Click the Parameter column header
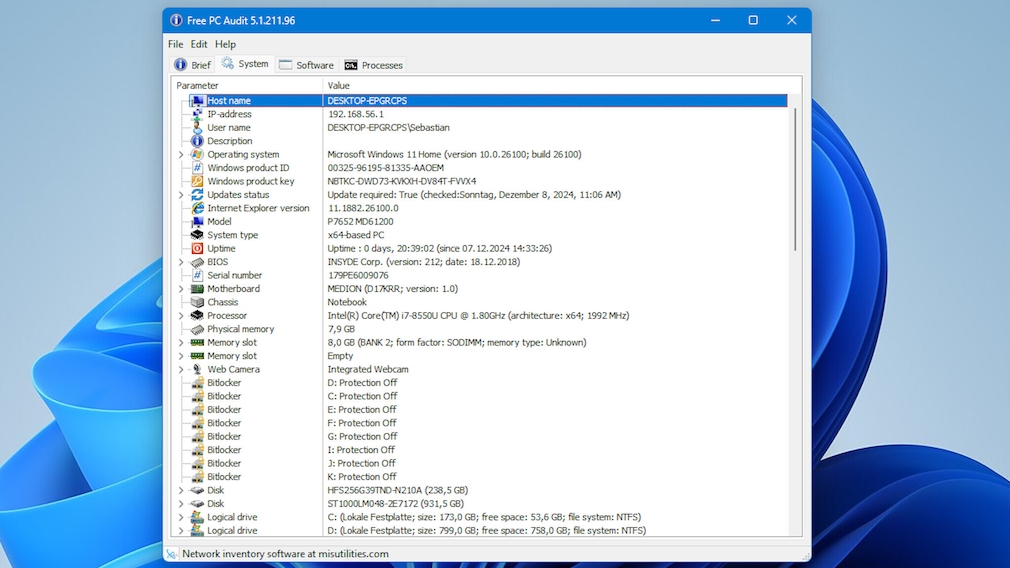The image size is (1010, 568). [x=246, y=86]
